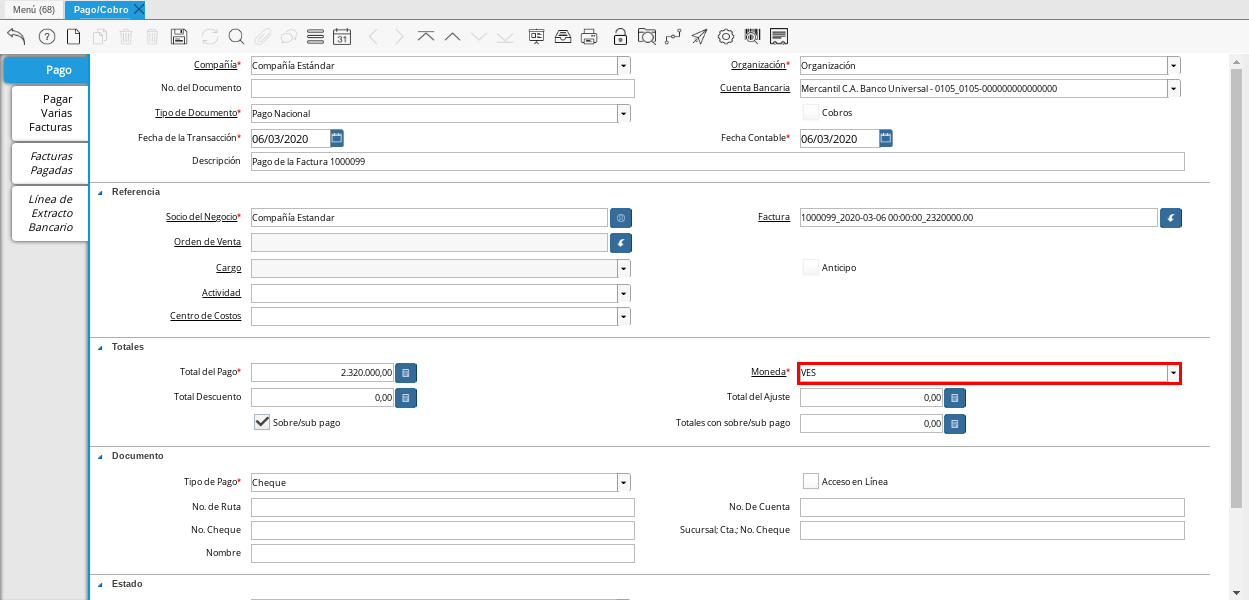Uncheck the Sobre/sub pago checkbox

(262, 422)
